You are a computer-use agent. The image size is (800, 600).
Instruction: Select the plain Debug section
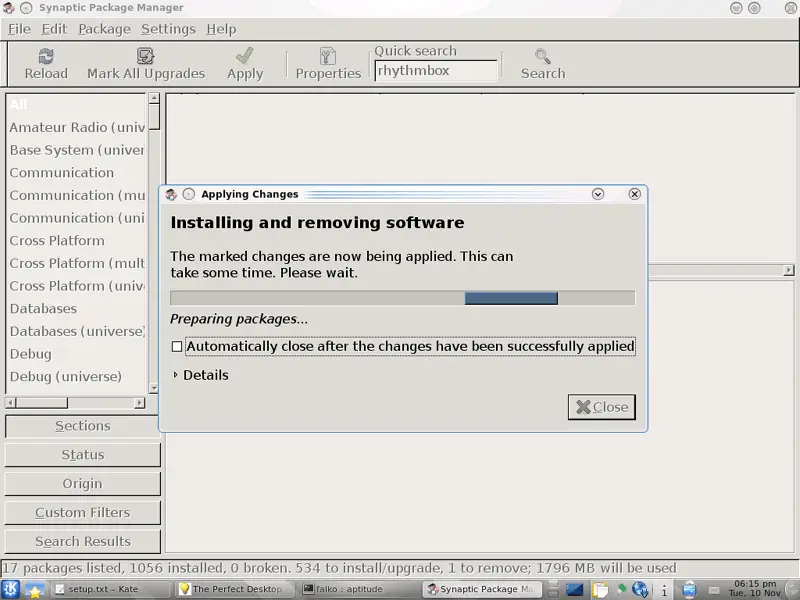click(x=76, y=354)
